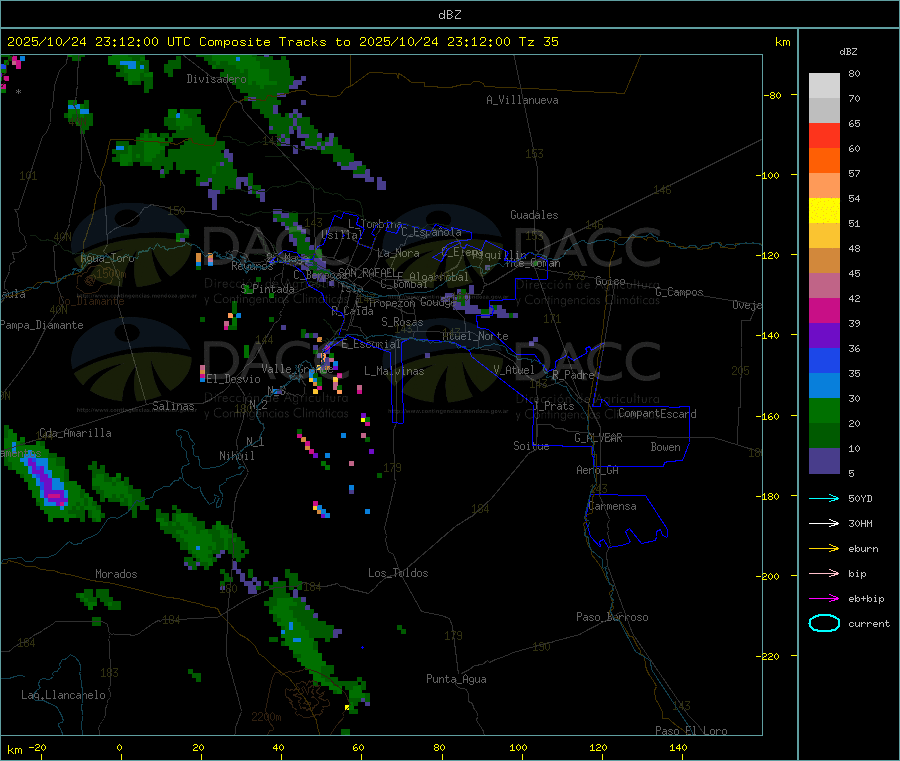
Task: Click the white 30HM arrow in legend
Action: pos(824,523)
